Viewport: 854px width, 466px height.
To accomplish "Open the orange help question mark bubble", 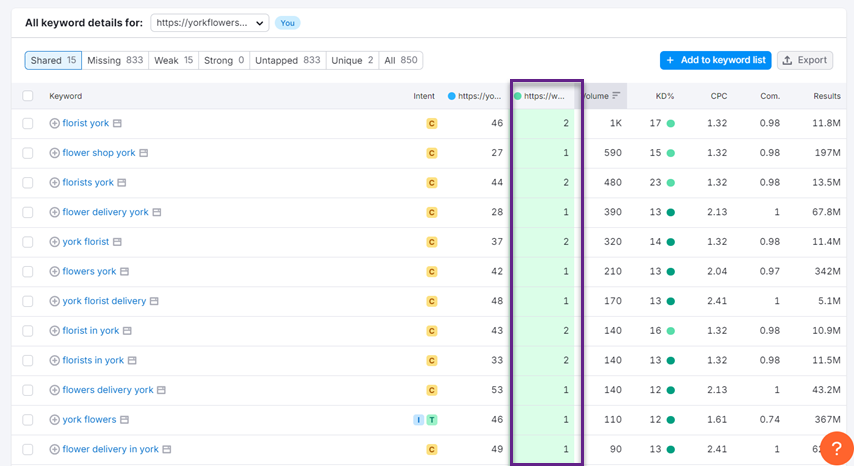I will [836, 448].
